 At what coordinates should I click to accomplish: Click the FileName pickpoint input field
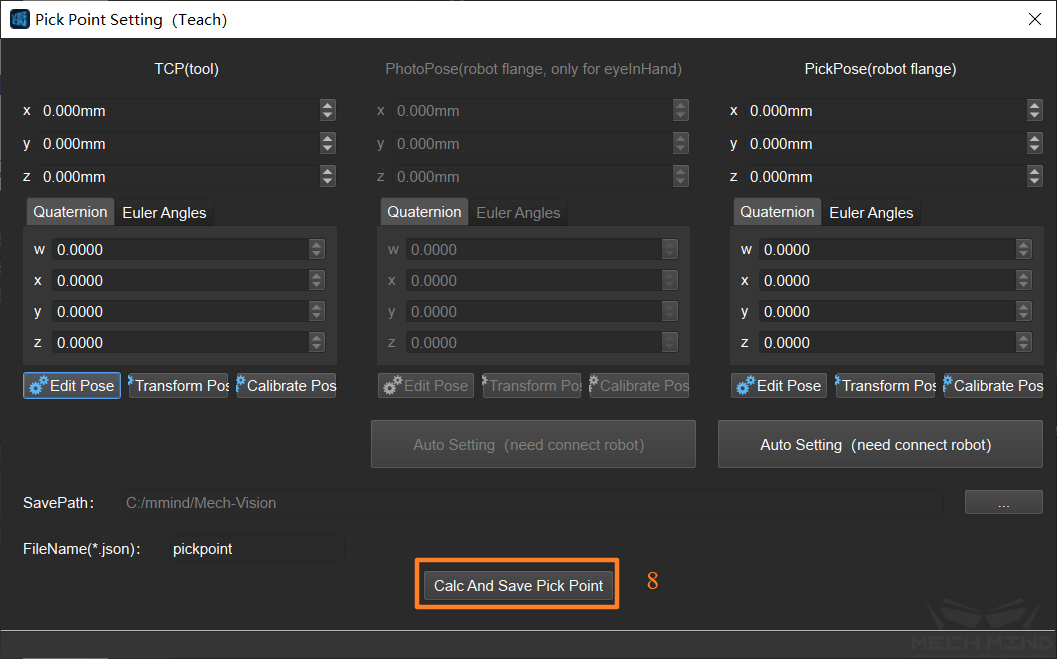click(x=257, y=549)
